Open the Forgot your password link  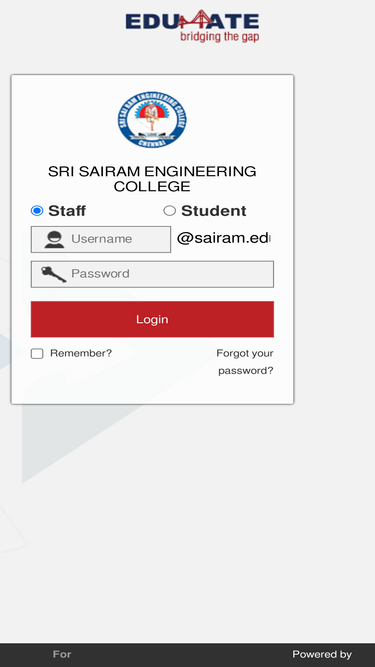tap(245, 362)
